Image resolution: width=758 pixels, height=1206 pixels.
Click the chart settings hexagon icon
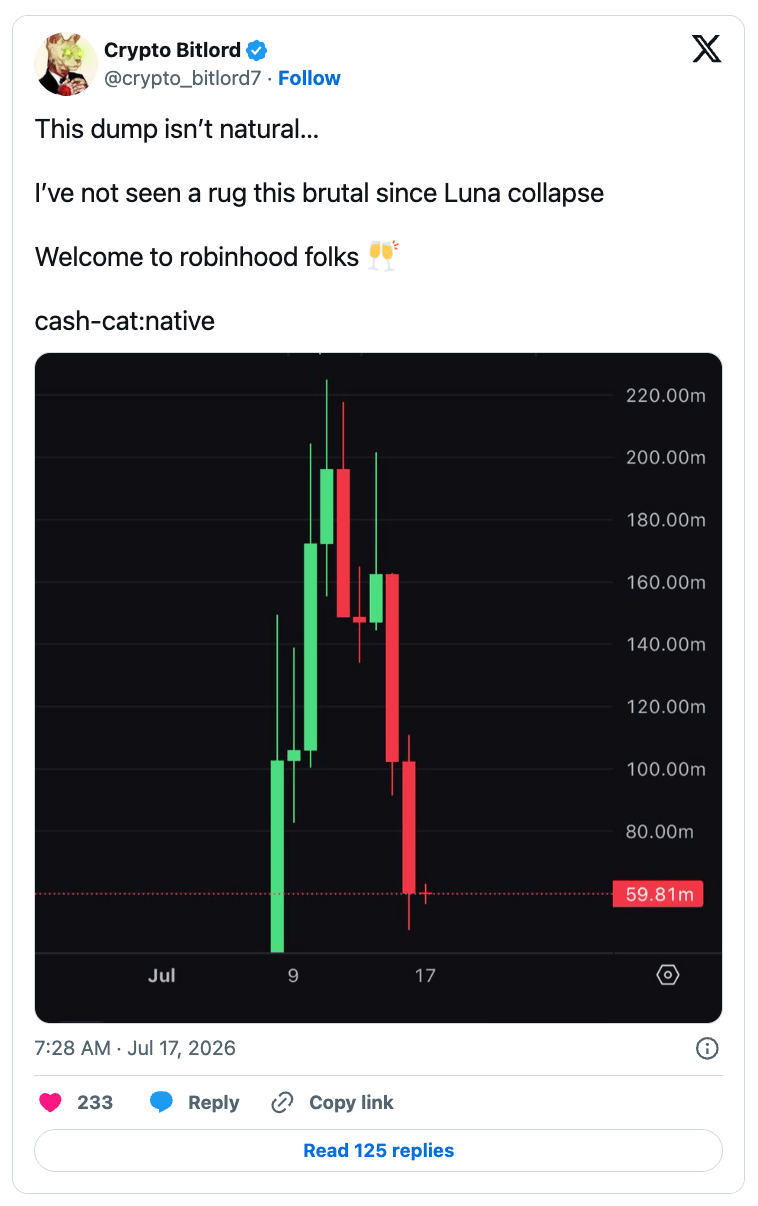click(668, 974)
